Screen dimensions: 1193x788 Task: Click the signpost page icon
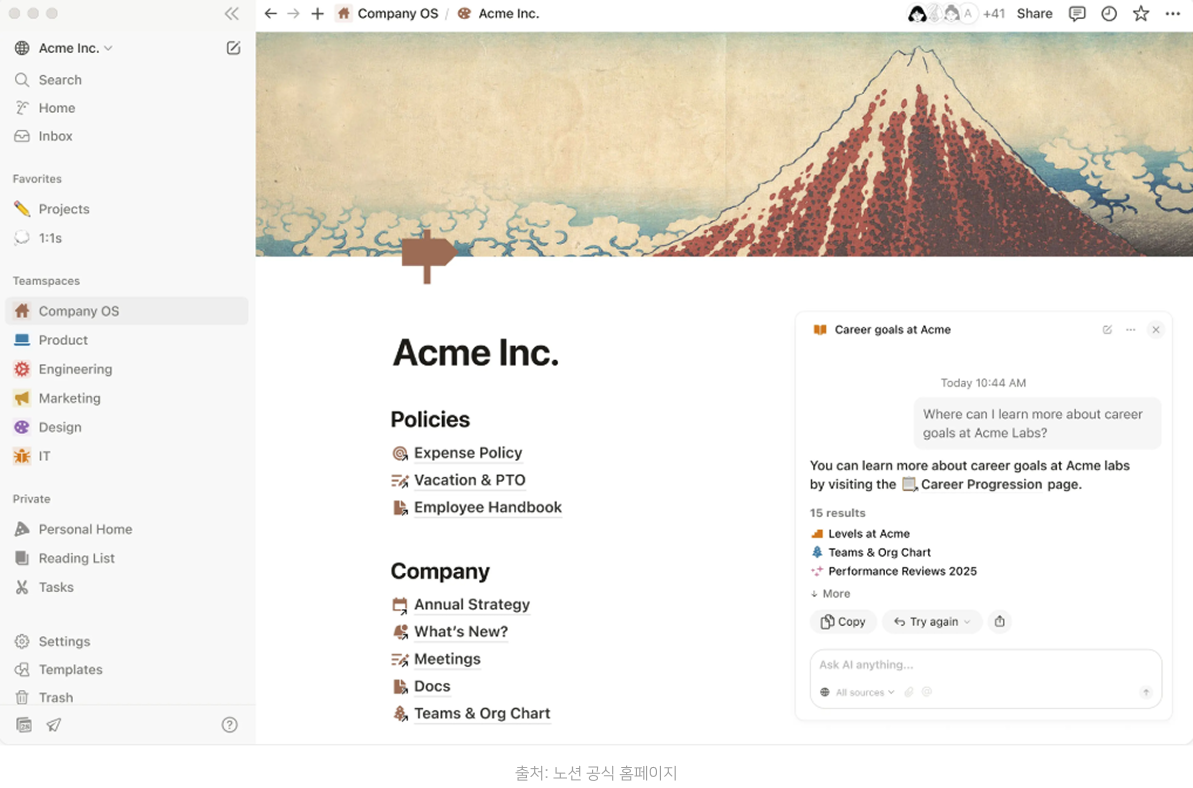pyautogui.click(x=428, y=256)
